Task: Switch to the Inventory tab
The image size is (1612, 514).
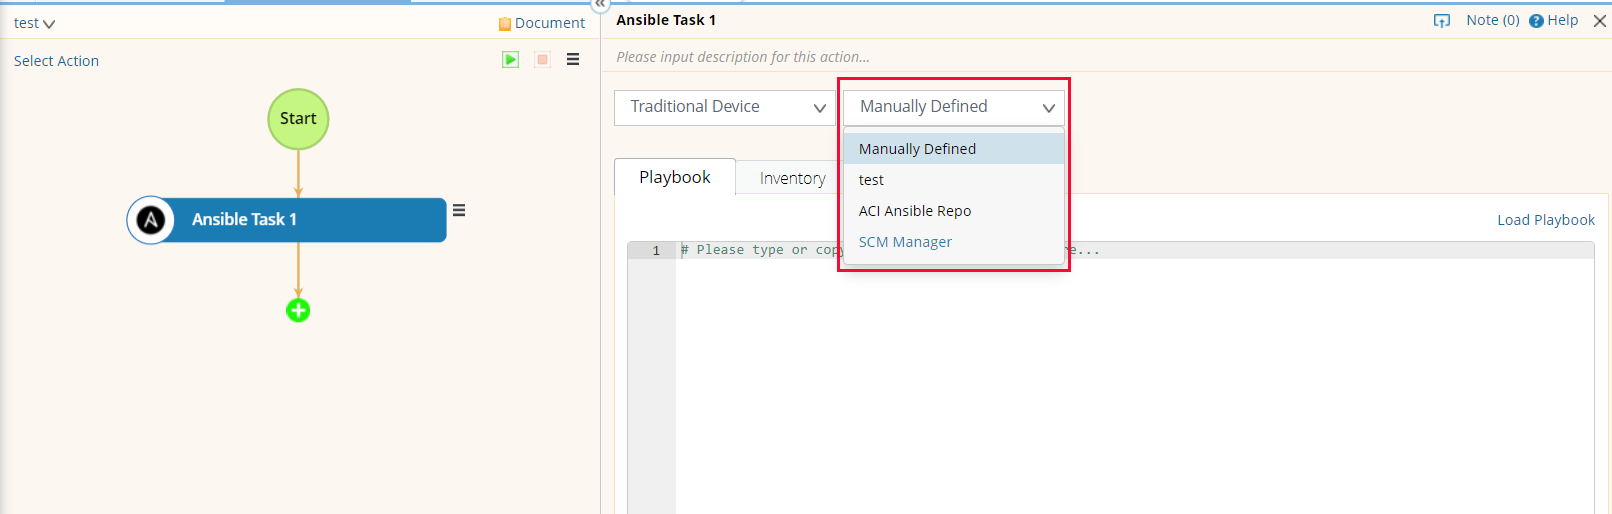Action: 792,178
